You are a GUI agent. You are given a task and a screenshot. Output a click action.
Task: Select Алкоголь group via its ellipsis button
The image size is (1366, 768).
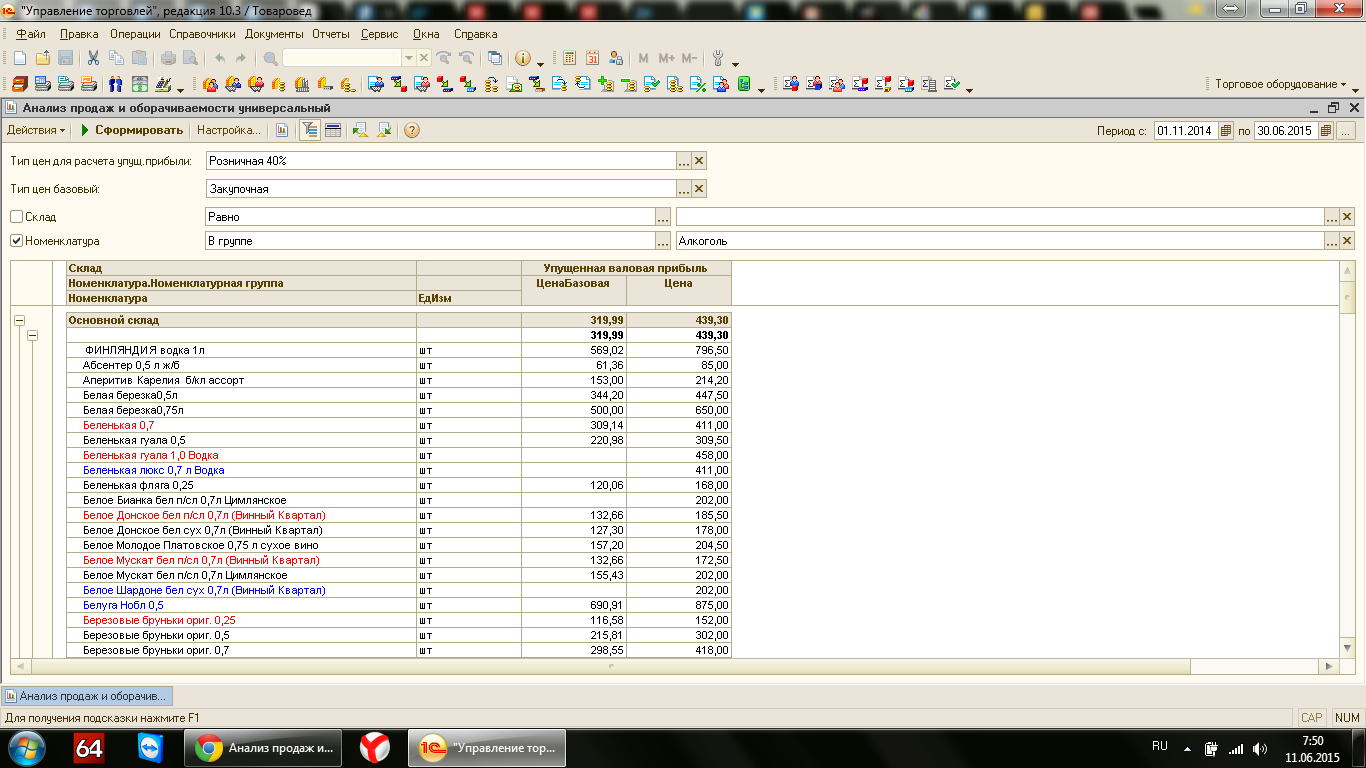pos(1332,240)
